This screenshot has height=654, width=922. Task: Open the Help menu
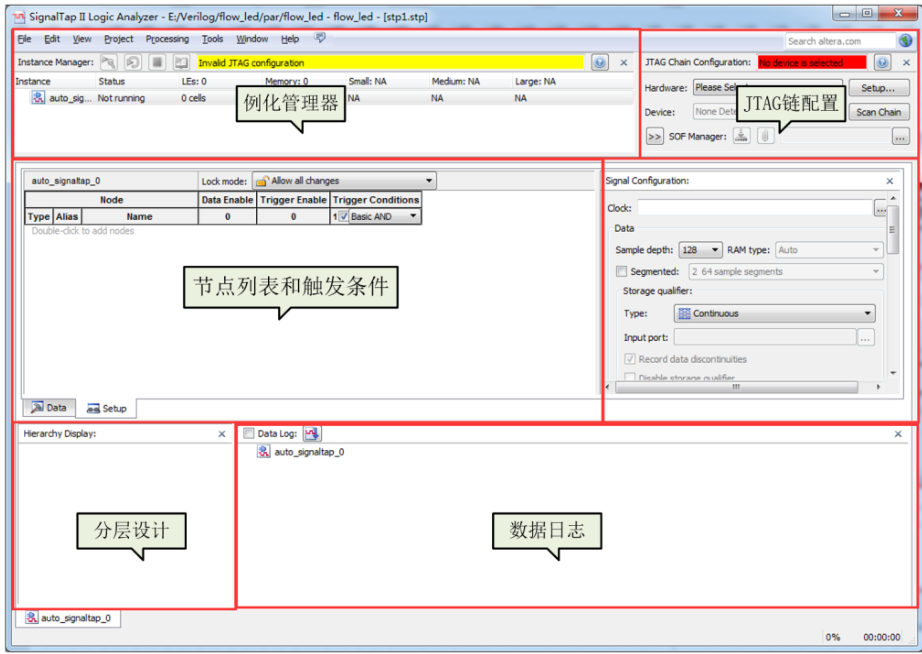pos(290,39)
